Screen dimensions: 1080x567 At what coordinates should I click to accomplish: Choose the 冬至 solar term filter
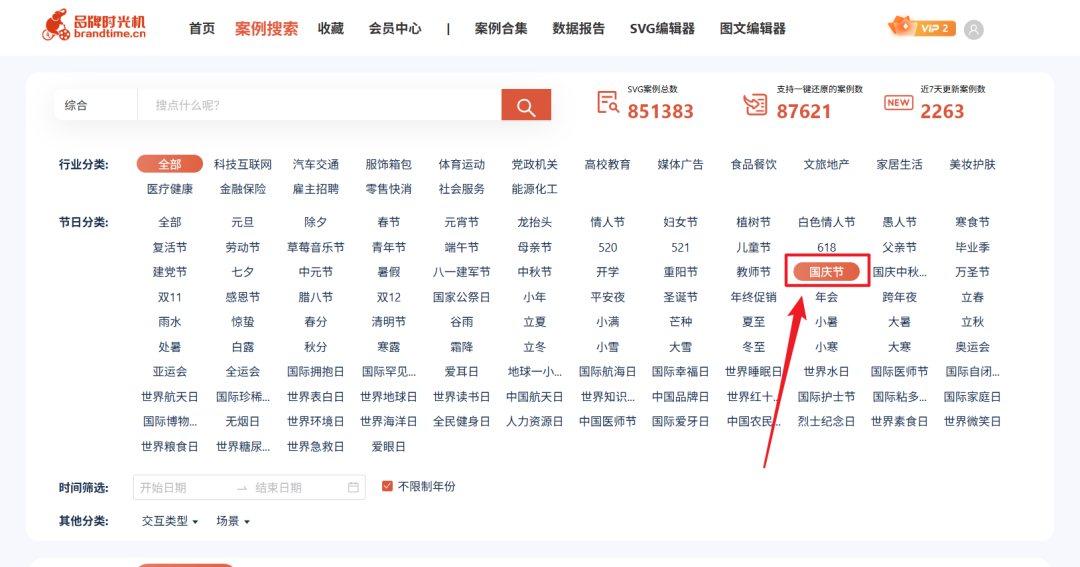pos(754,347)
